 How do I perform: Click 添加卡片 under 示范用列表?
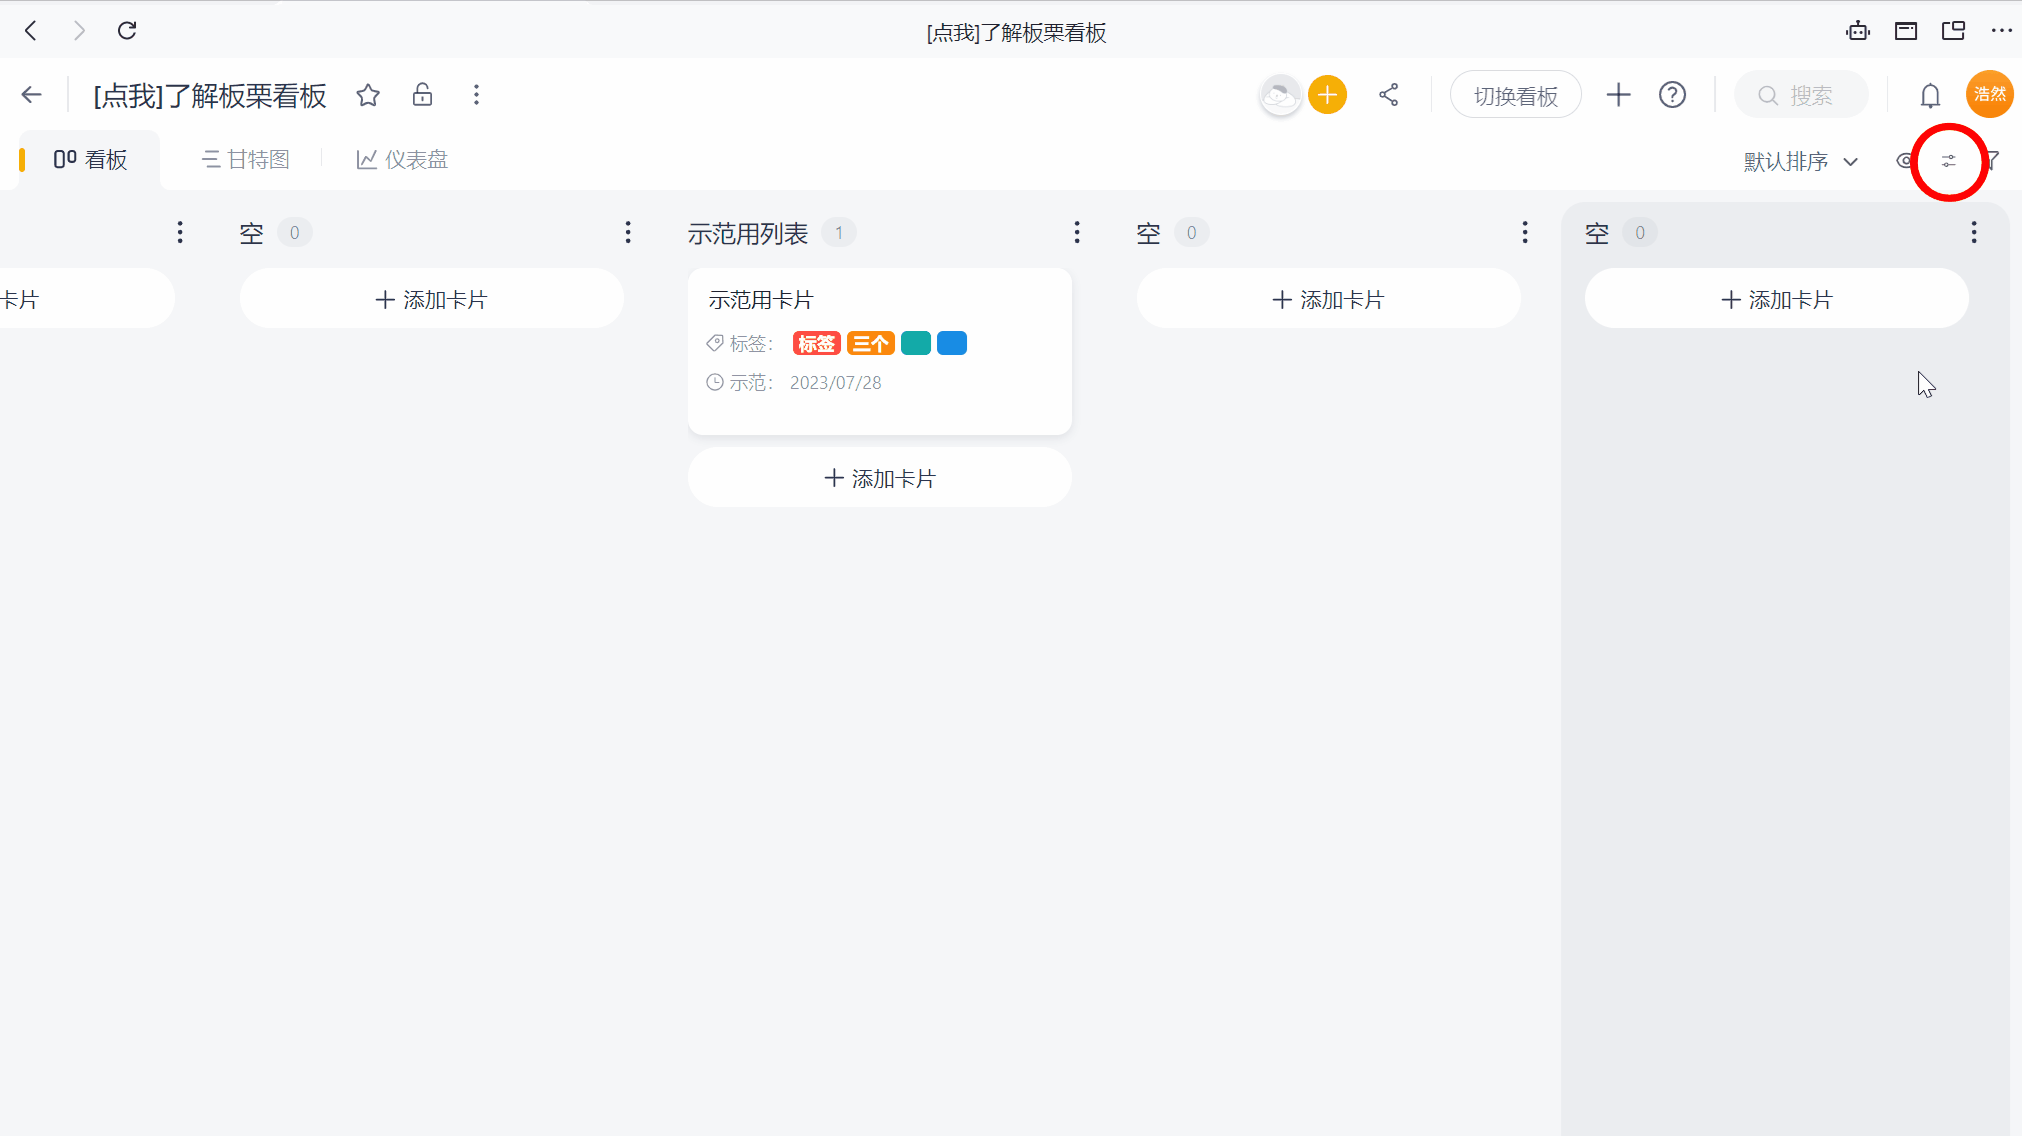tap(879, 478)
